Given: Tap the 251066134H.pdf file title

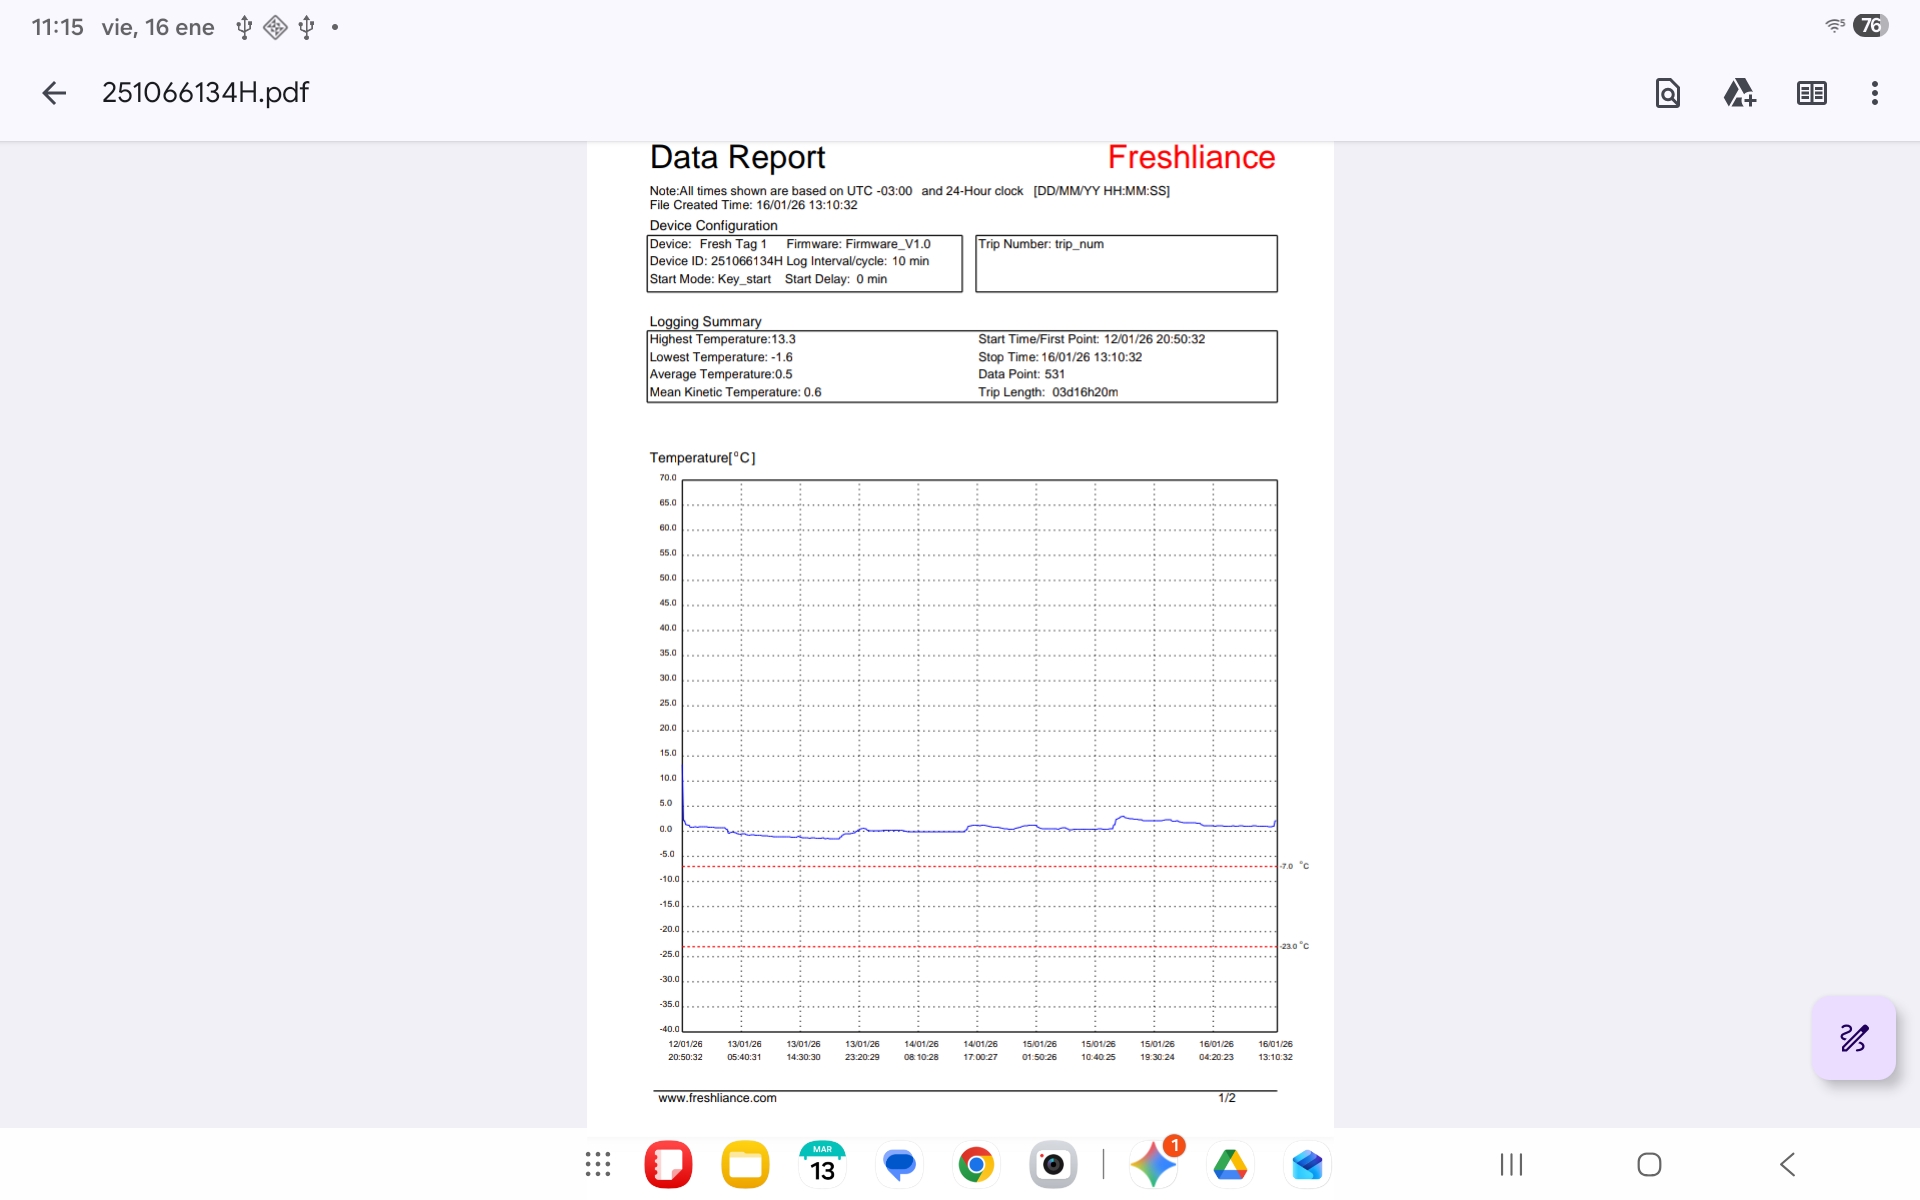Looking at the screenshot, I should pyautogui.click(x=205, y=93).
